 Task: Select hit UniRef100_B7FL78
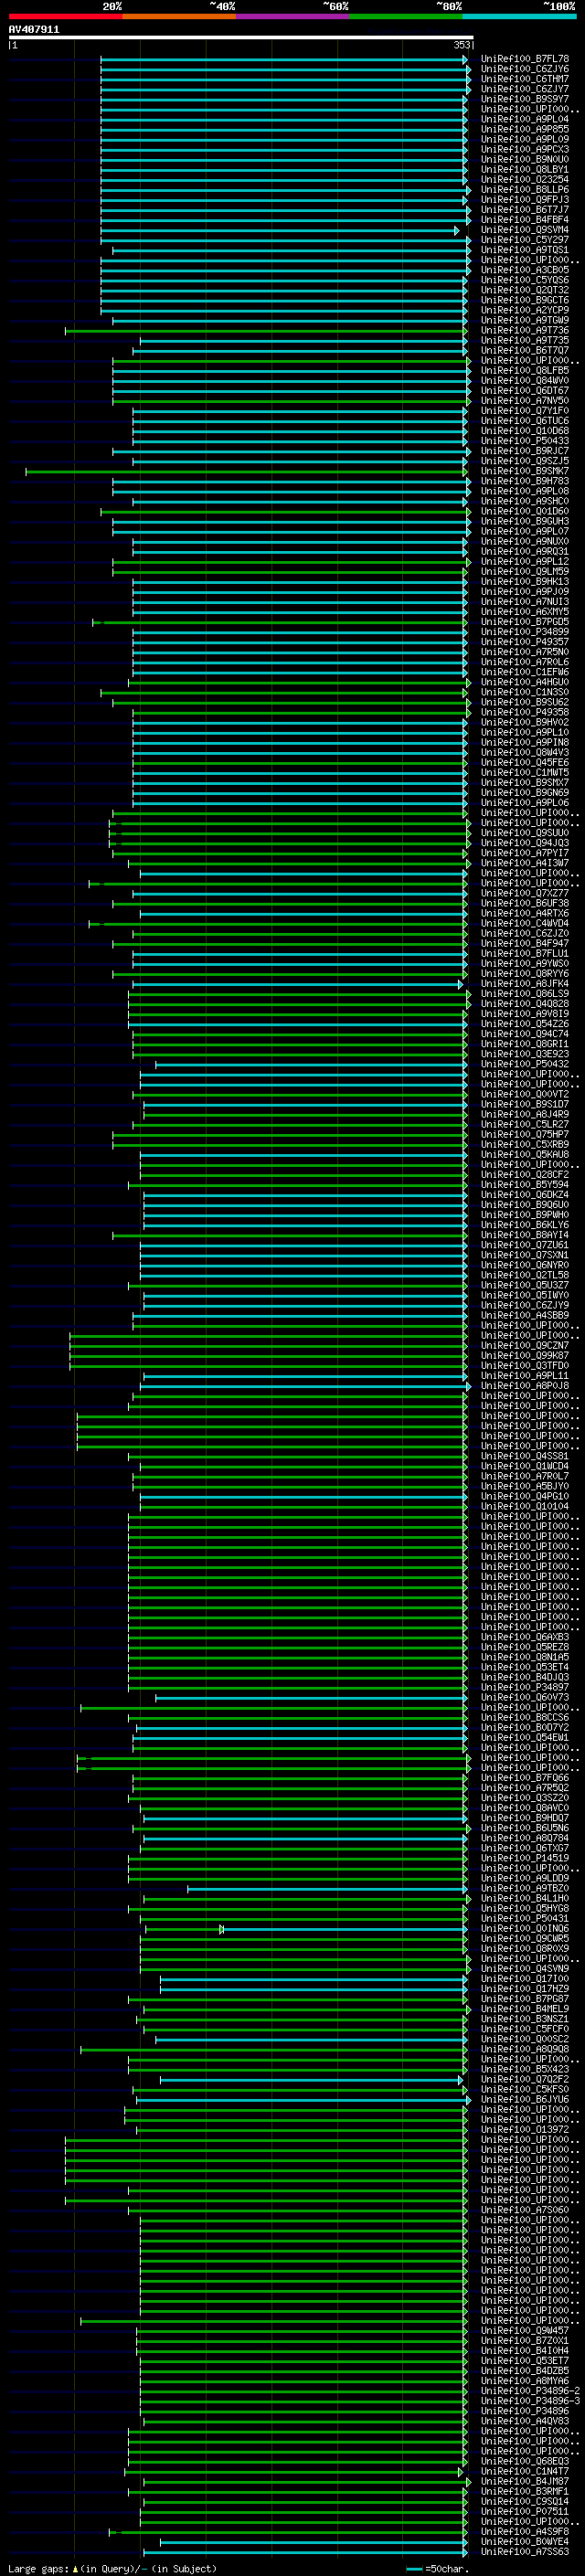pyautogui.click(x=524, y=59)
